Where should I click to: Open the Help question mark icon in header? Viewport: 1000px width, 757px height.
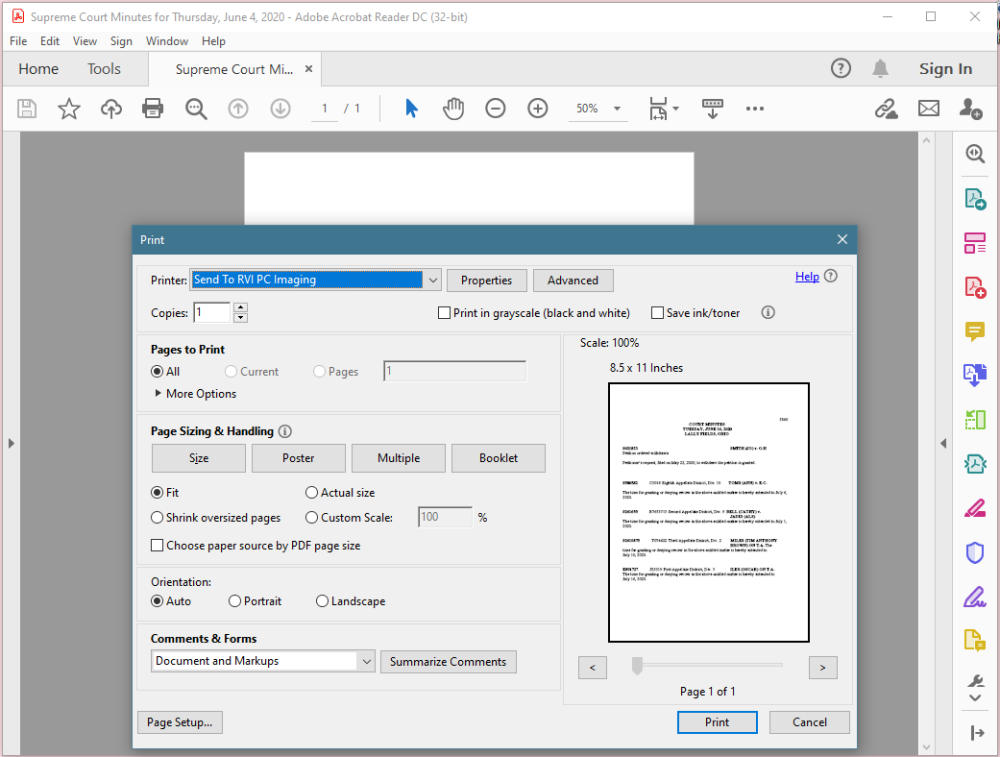pos(841,68)
